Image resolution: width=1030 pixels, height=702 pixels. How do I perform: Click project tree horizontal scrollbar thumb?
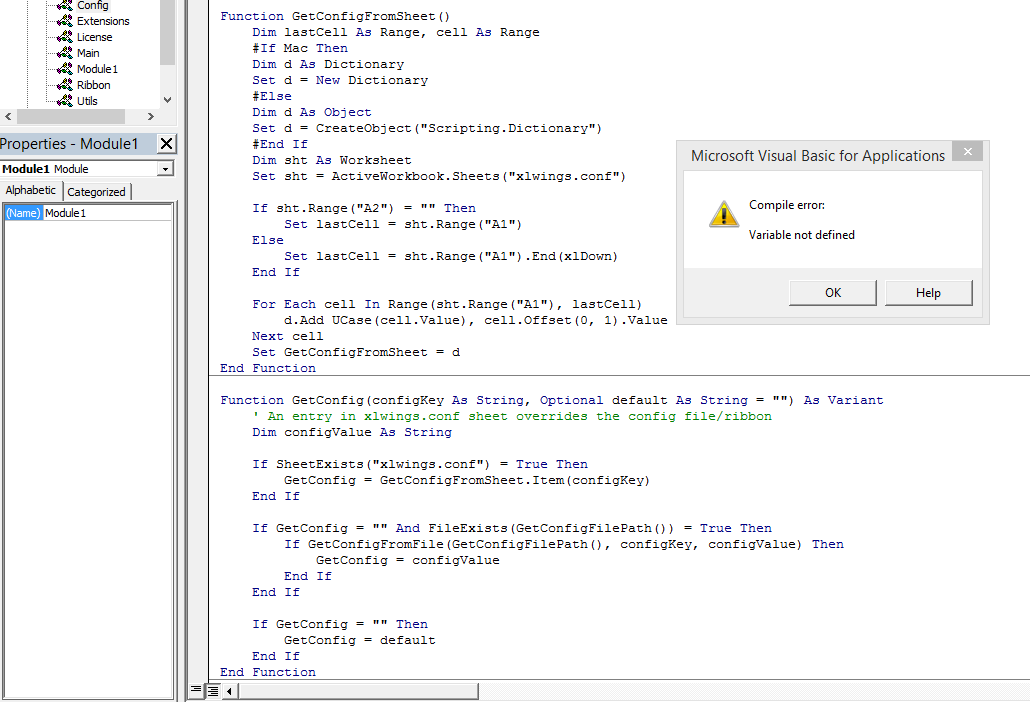pos(70,116)
